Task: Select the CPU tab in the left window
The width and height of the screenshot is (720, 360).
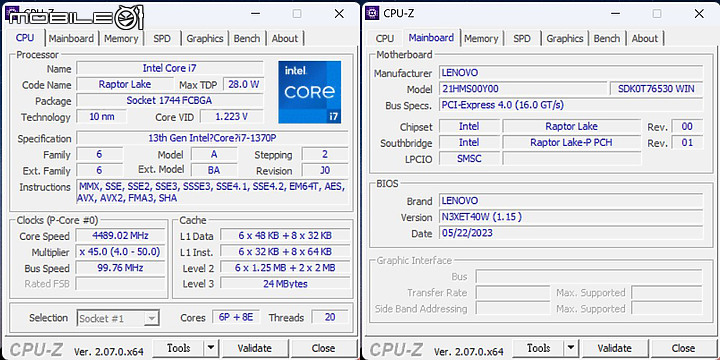Action: pyautogui.click(x=25, y=38)
